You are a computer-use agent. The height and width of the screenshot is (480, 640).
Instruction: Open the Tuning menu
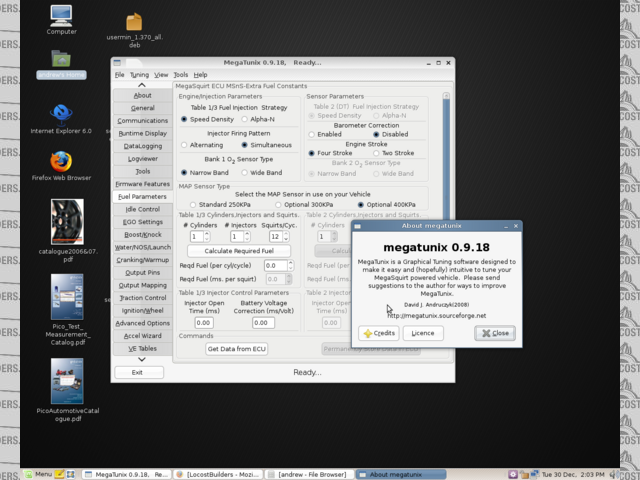tap(139, 75)
